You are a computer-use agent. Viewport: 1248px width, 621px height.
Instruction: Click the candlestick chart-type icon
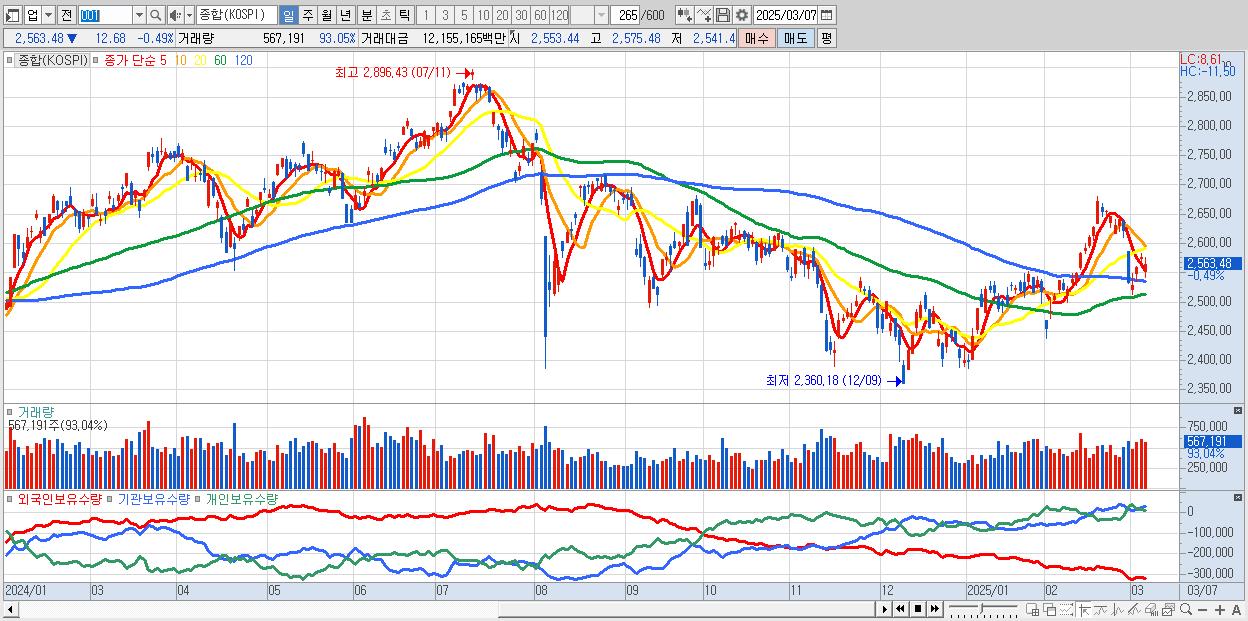(685, 15)
